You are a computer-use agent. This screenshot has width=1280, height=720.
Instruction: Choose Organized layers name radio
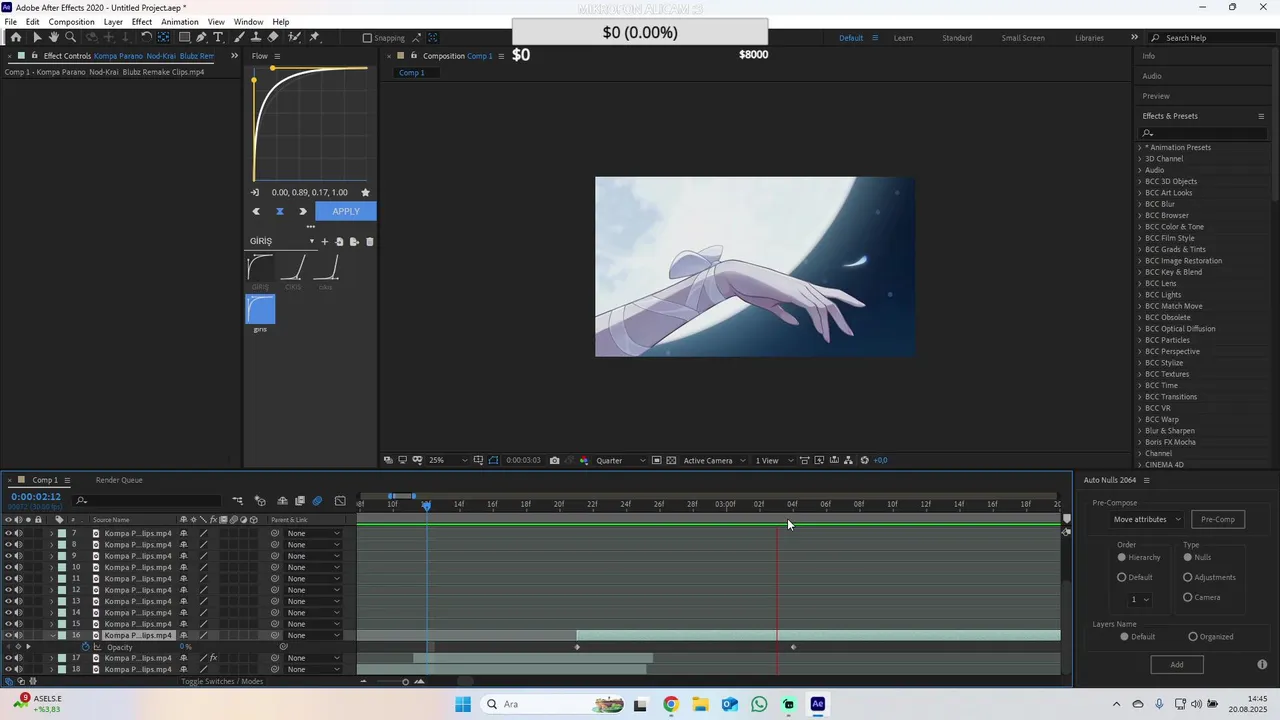pyautogui.click(x=1193, y=636)
